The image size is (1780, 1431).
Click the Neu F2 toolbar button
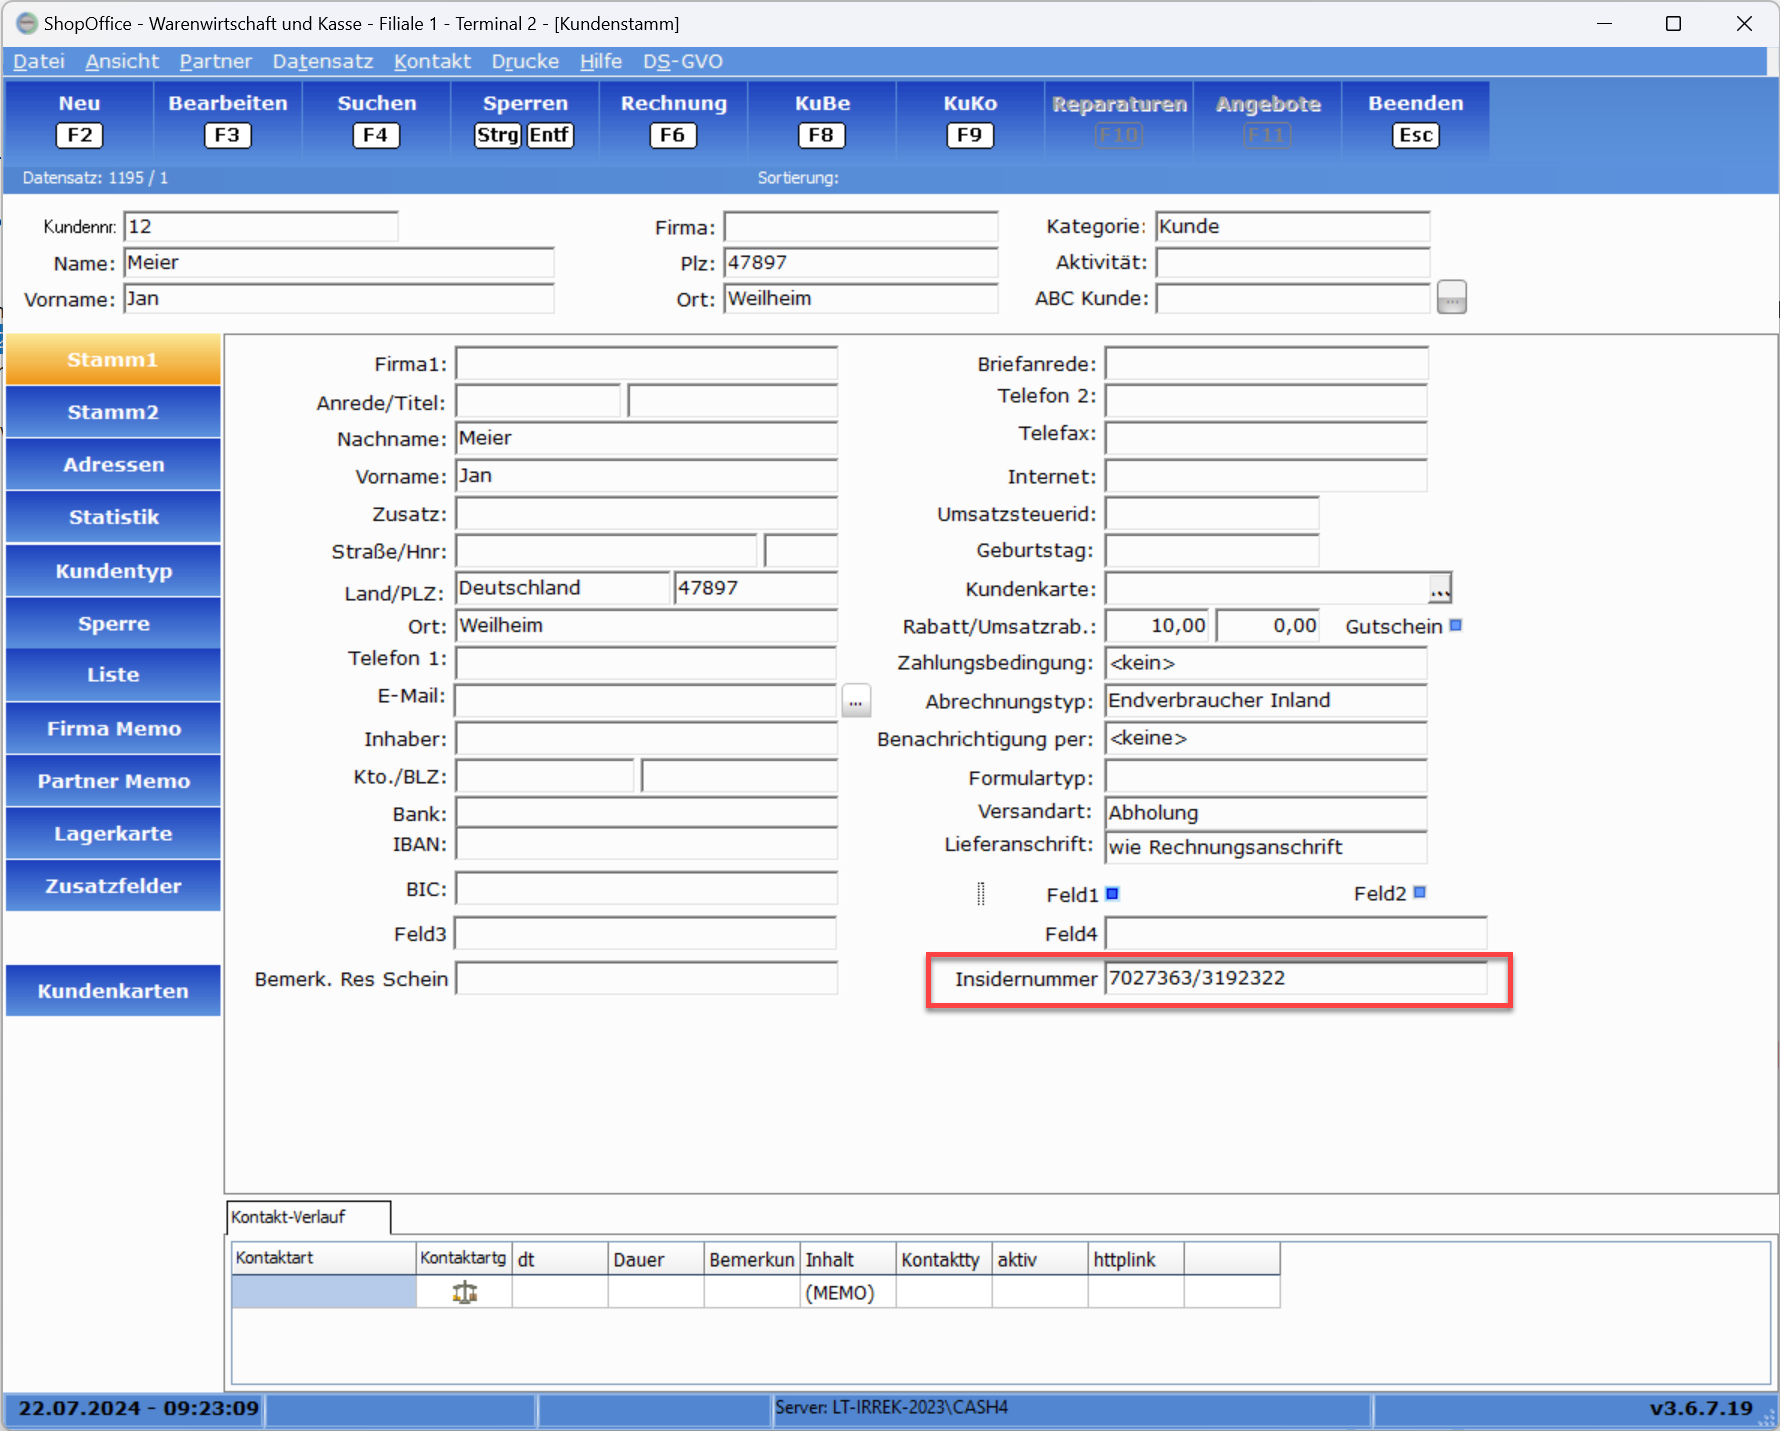(x=80, y=120)
